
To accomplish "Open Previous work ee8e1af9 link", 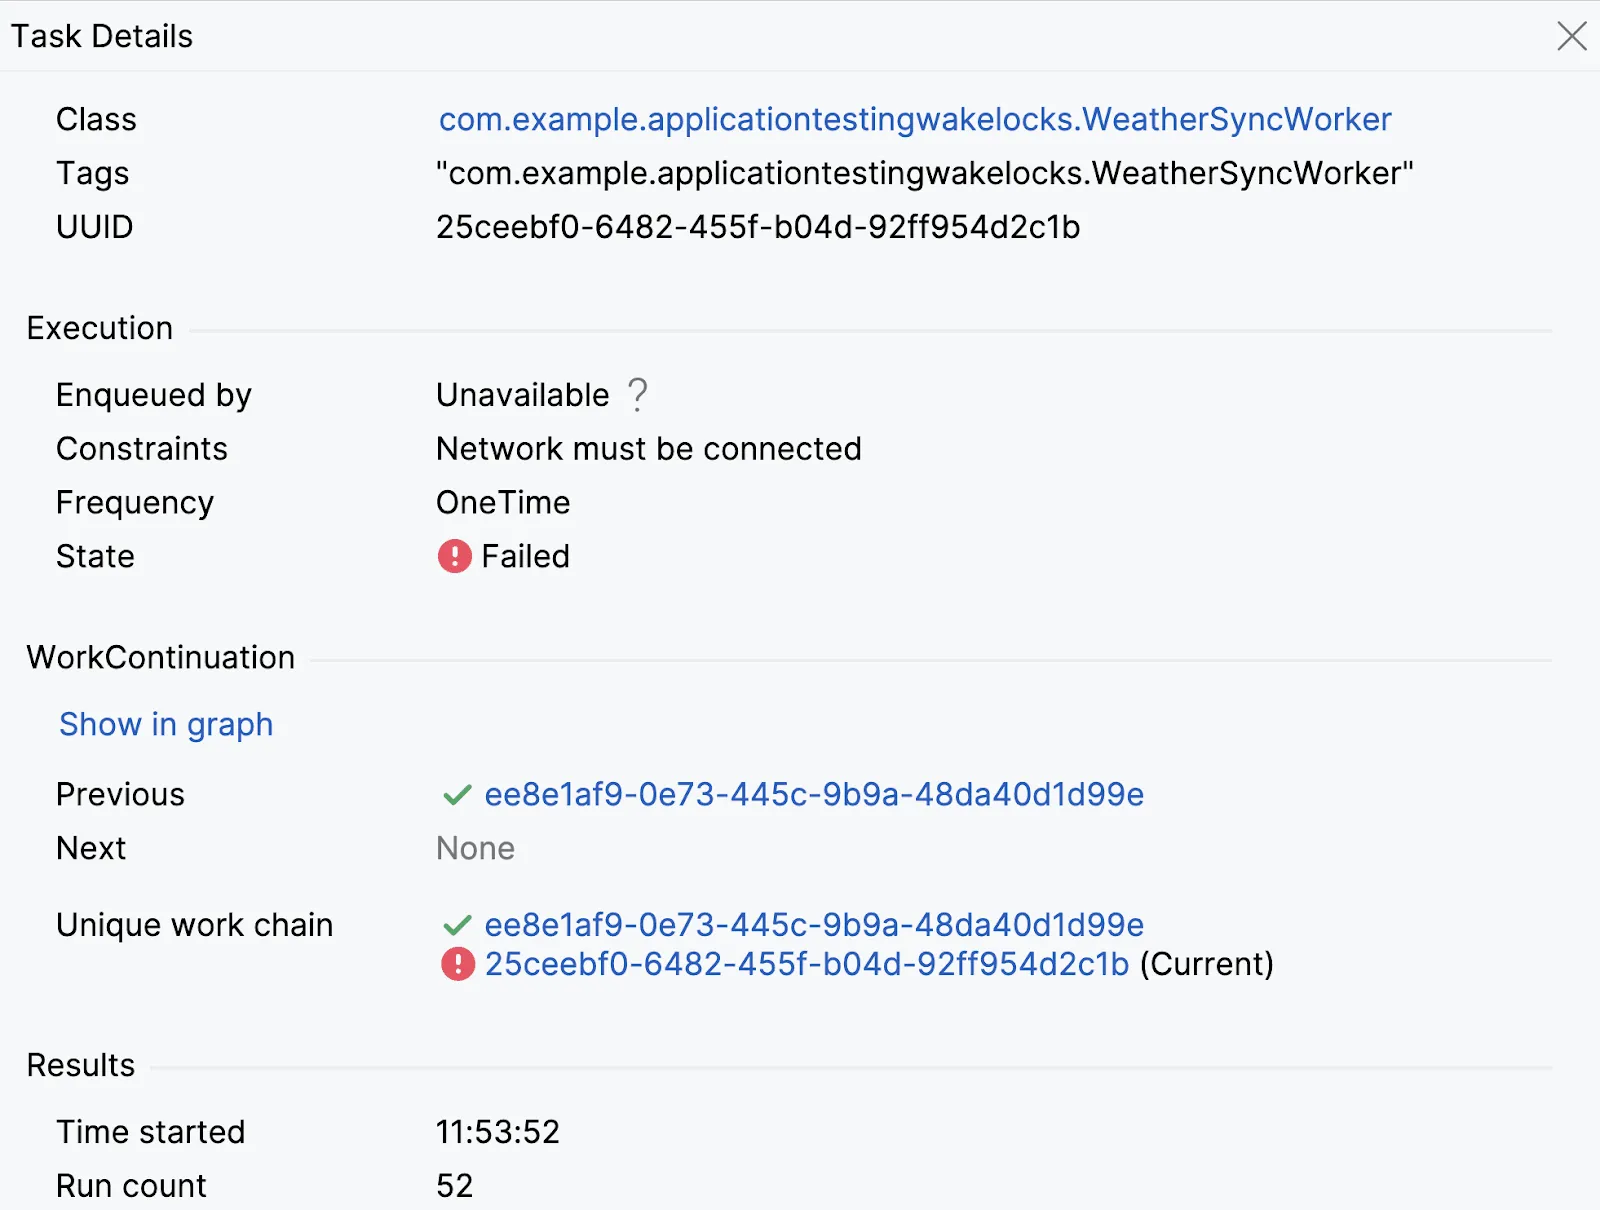I will 813,795.
